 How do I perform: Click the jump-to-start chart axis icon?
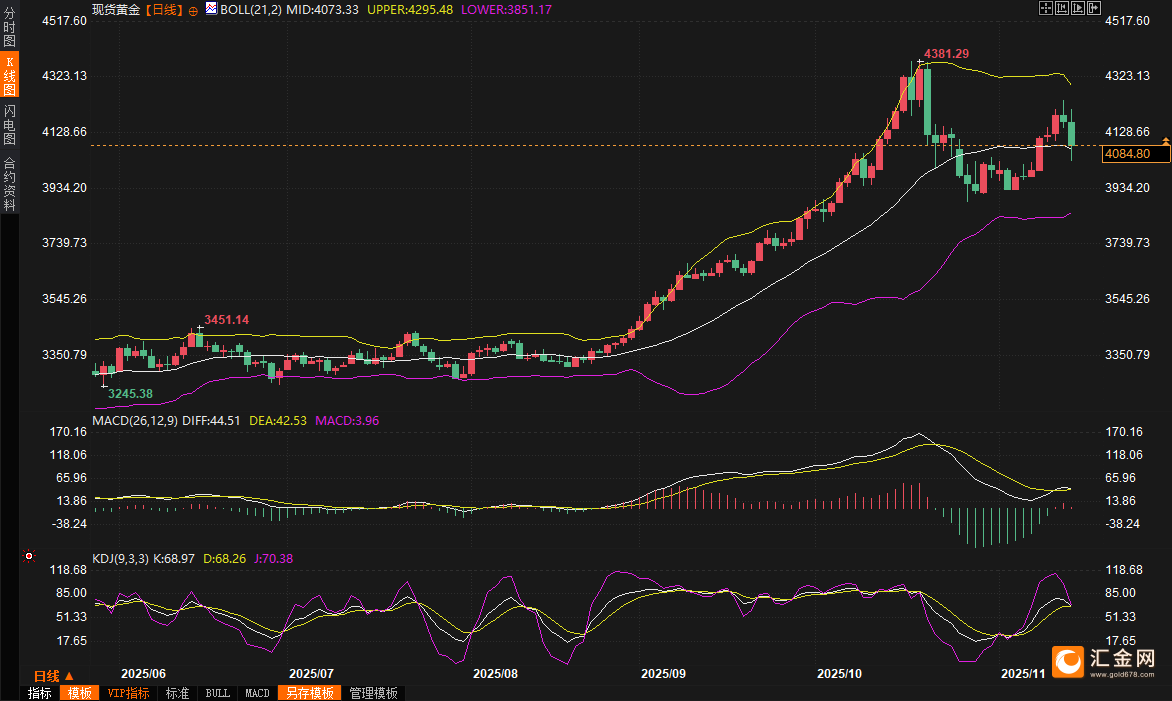click(1062, 8)
